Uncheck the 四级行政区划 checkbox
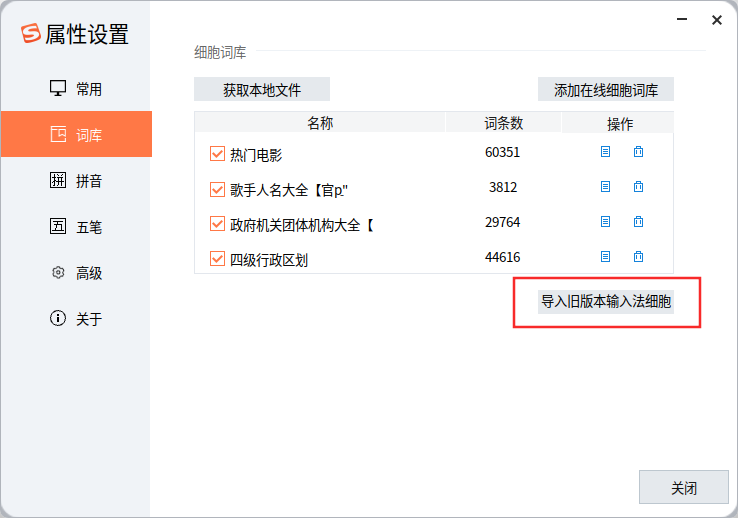Image resolution: width=738 pixels, height=518 pixels. tap(217, 258)
